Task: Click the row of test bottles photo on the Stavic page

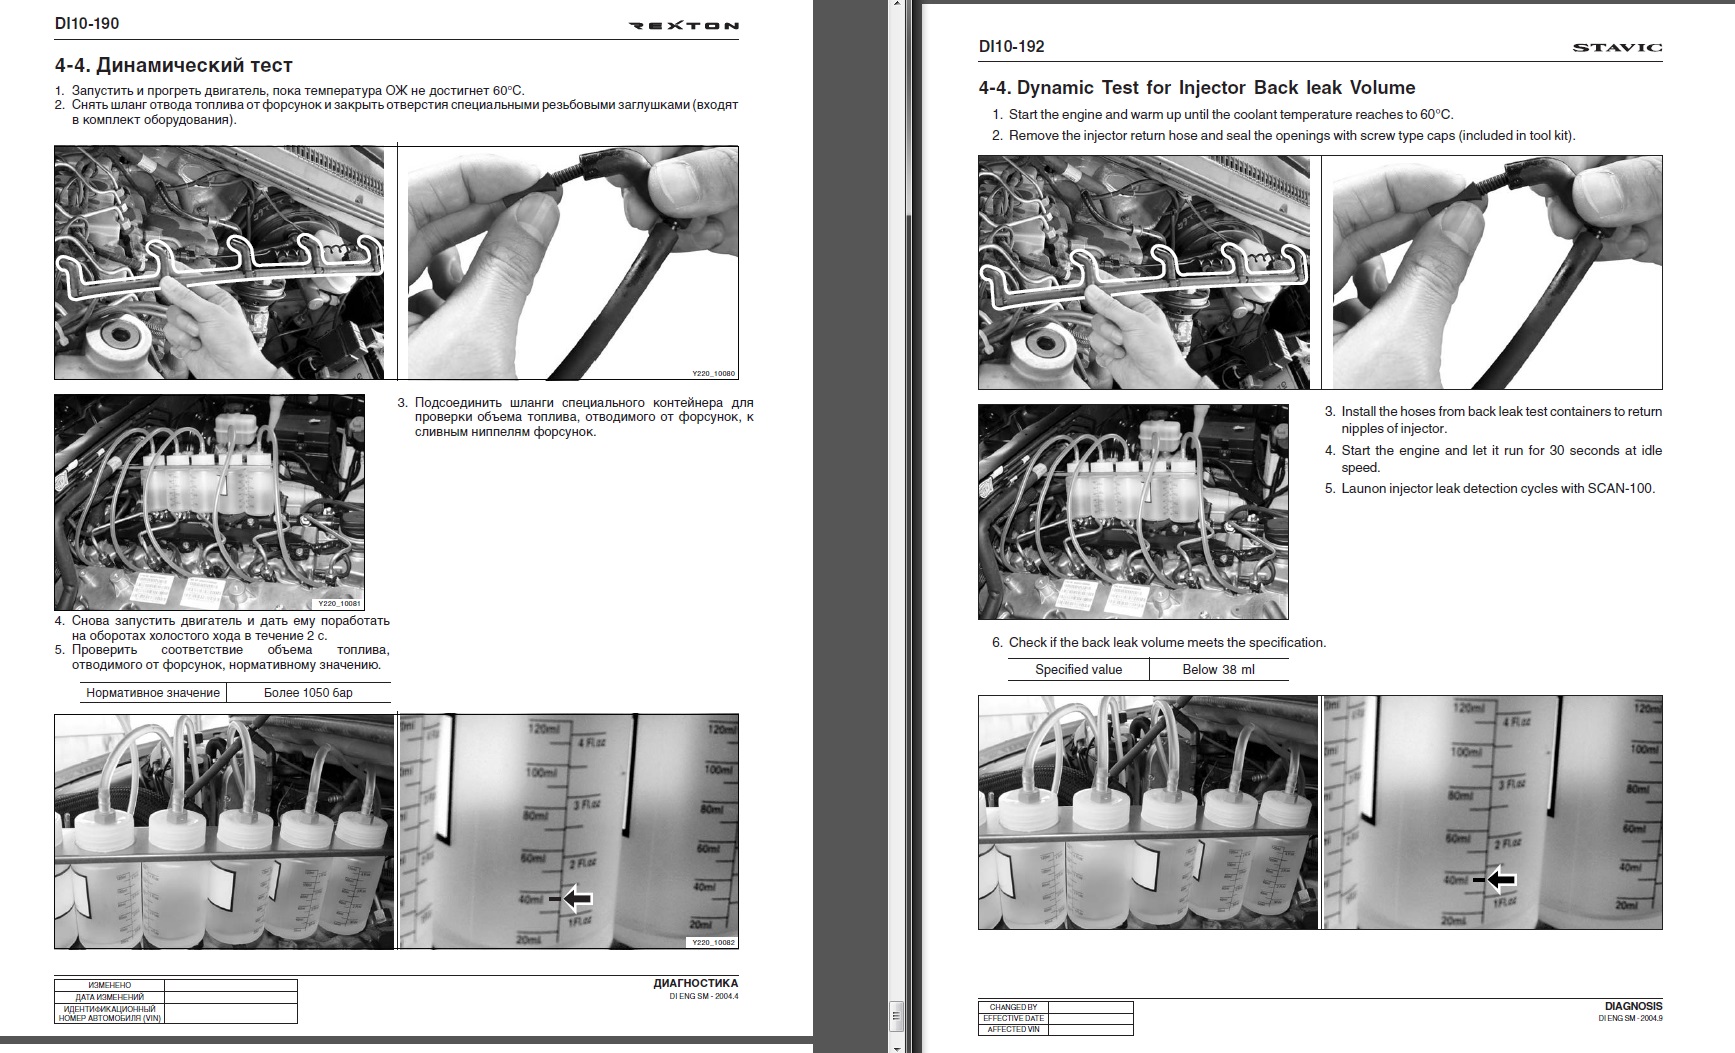Action: pos(1148,812)
